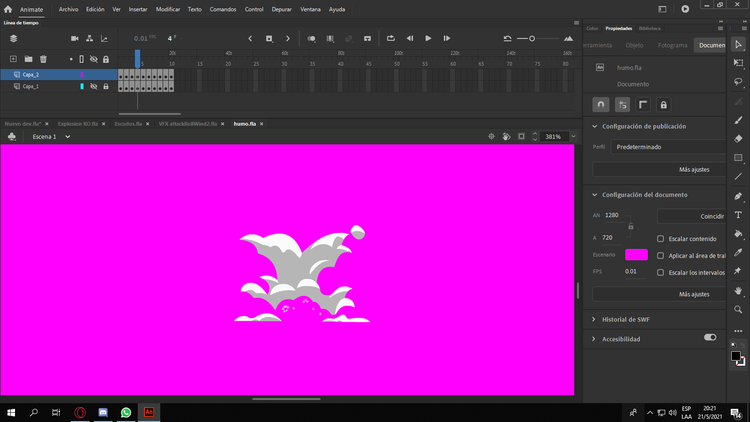Toggle the Accesibilidad switch
This screenshot has width=750, height=422.
pyautogui.click(x=710, y=337)
